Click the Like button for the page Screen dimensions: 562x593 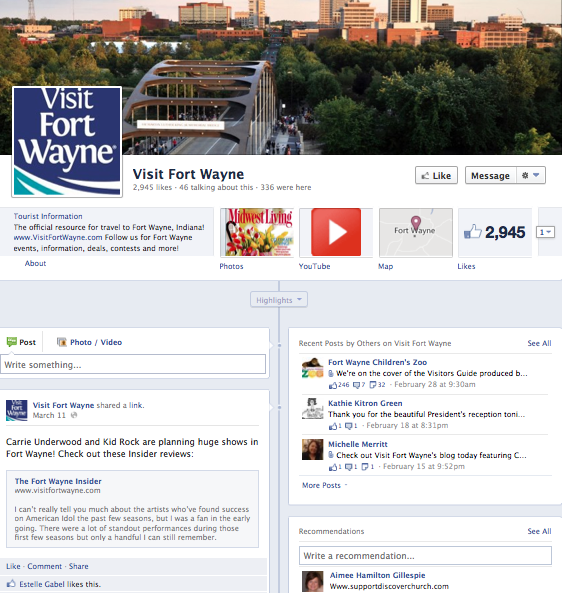(x=436, y=175)
